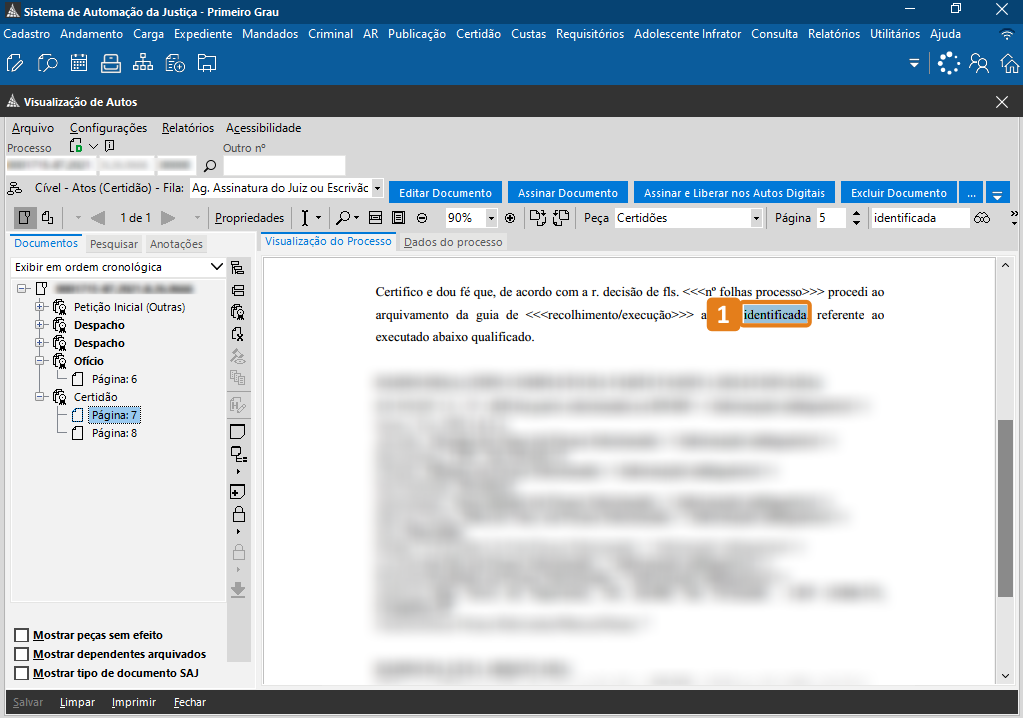Open the magnifier tool dropdown arrow
This screenshot has height=718, width=1023.
click(356, 218)
